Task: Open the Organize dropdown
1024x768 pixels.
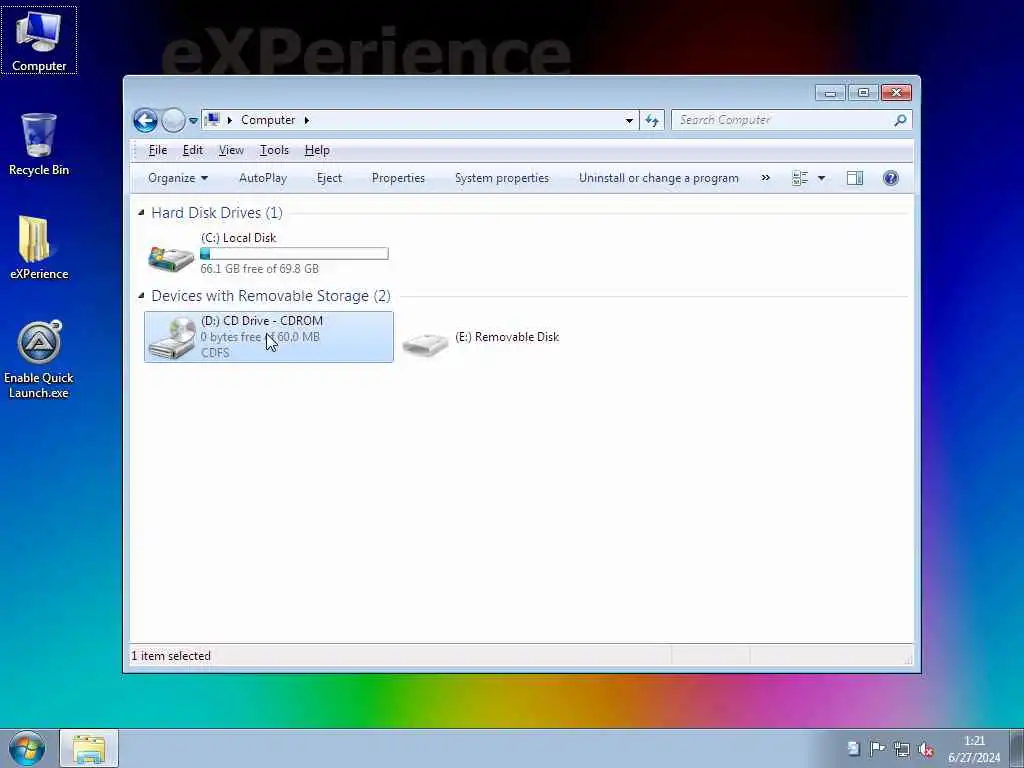Action: click(178, 178)
